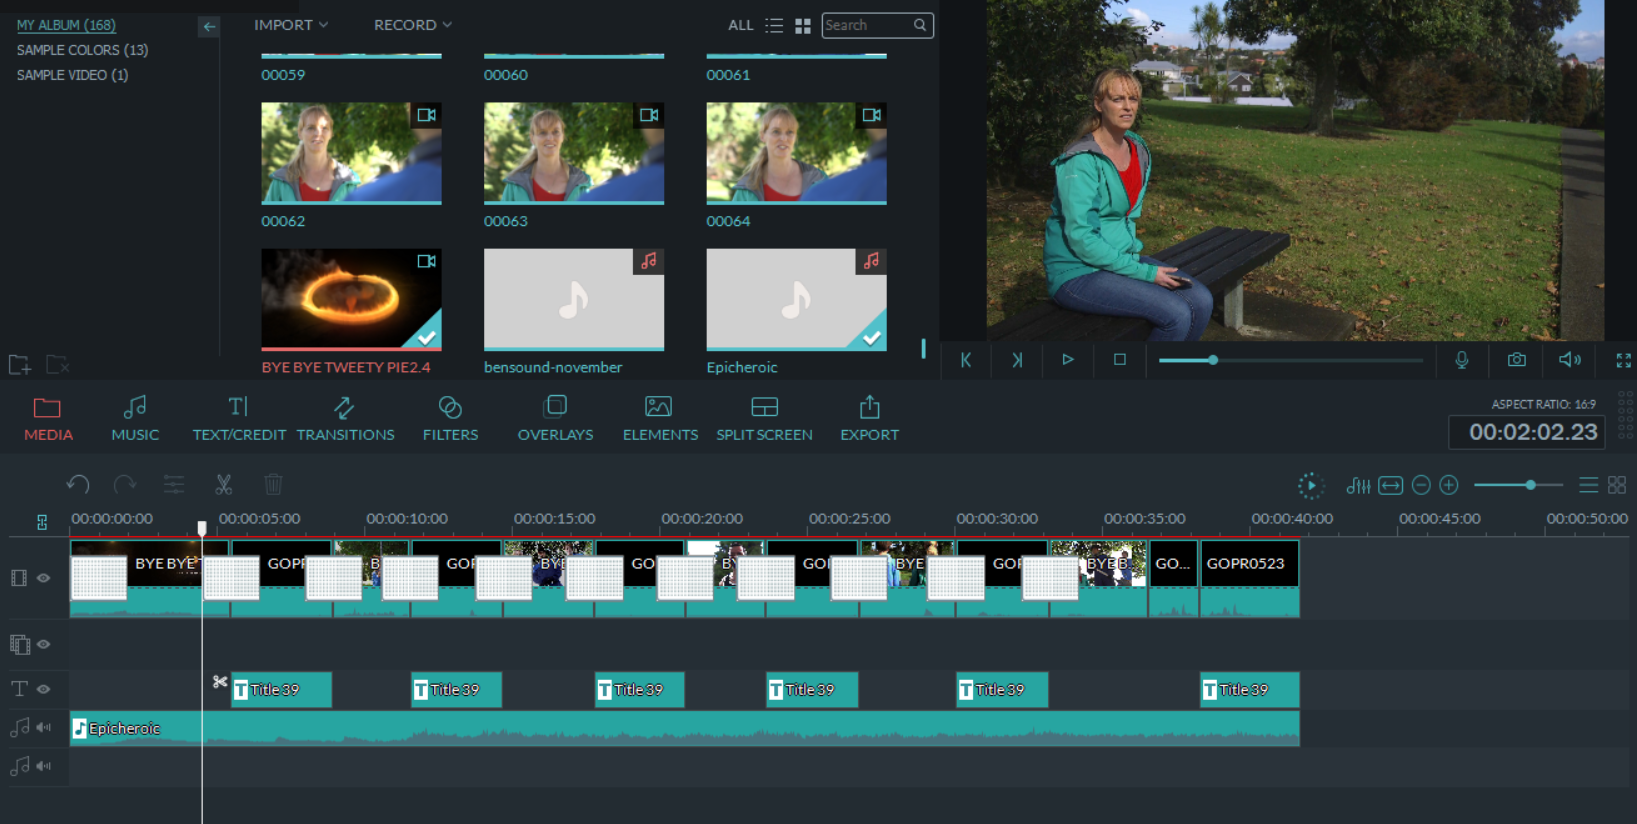Click the undo arrow icon
This screenshot has width=1637, height=824.
(78, 485)
